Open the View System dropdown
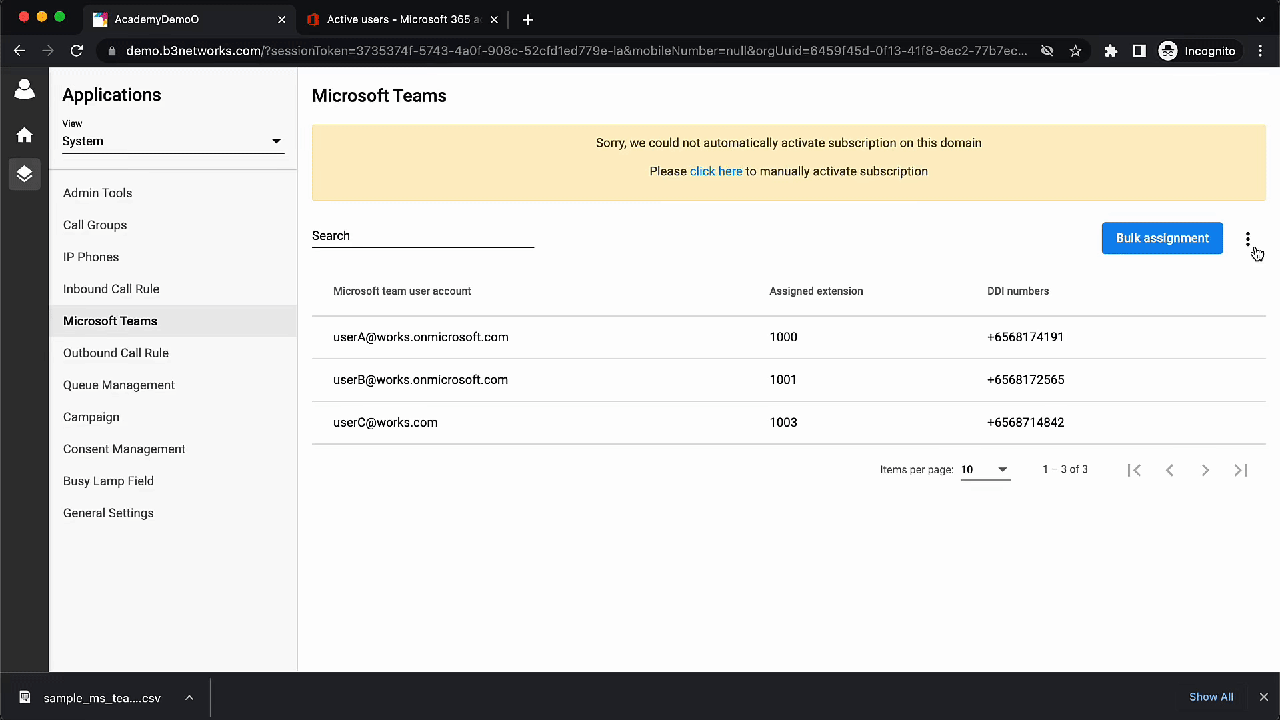 coord(173,141)
